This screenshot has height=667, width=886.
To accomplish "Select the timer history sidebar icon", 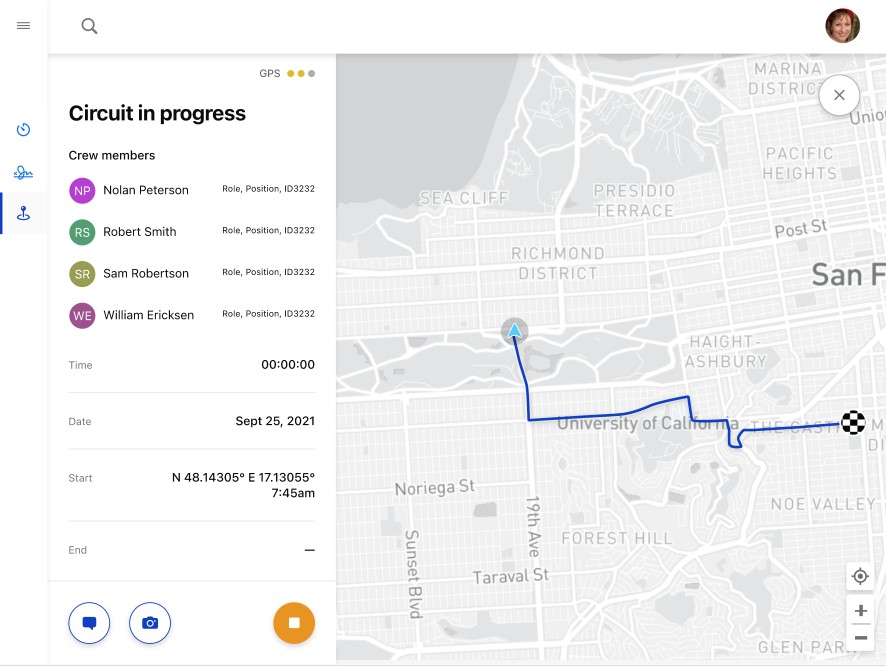I will 23,129.
